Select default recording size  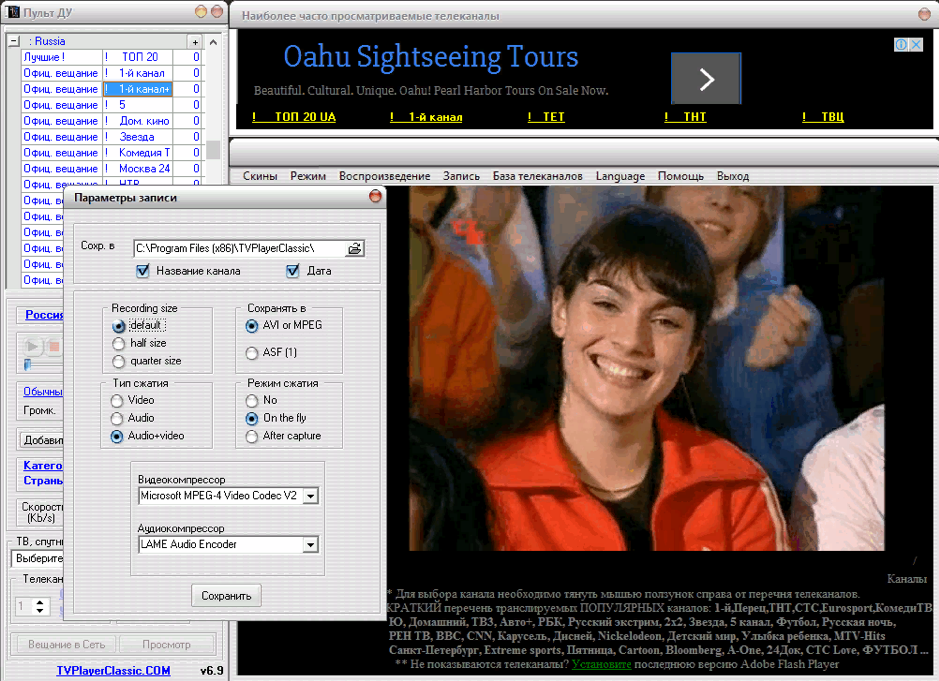click(119, 325)
